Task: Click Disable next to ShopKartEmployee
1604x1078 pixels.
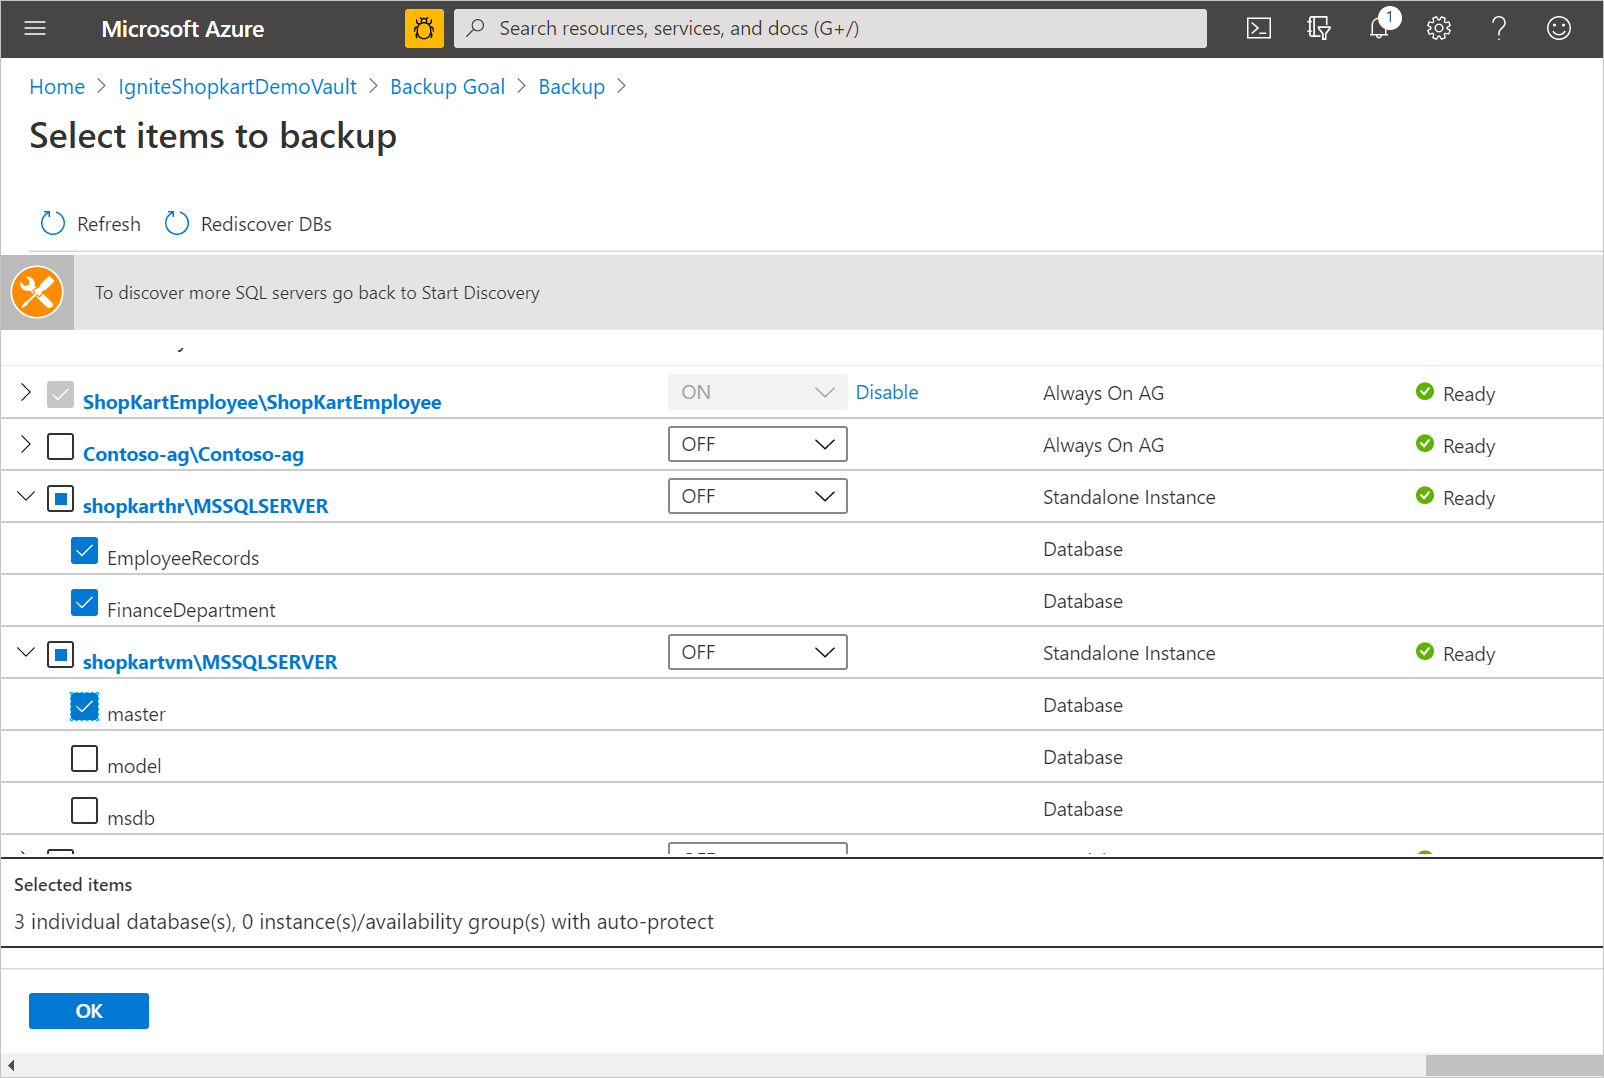Action: 886,392
